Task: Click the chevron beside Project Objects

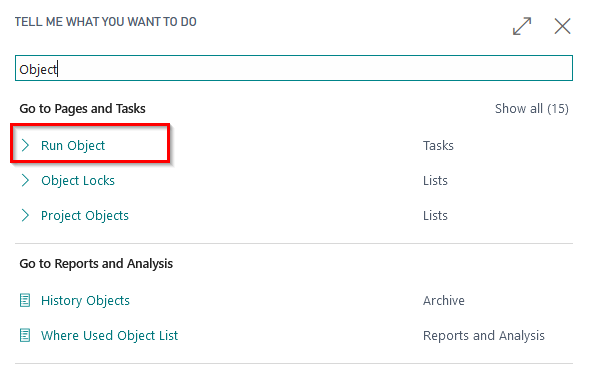Action: pyautogui.click(x=25, y=215)
